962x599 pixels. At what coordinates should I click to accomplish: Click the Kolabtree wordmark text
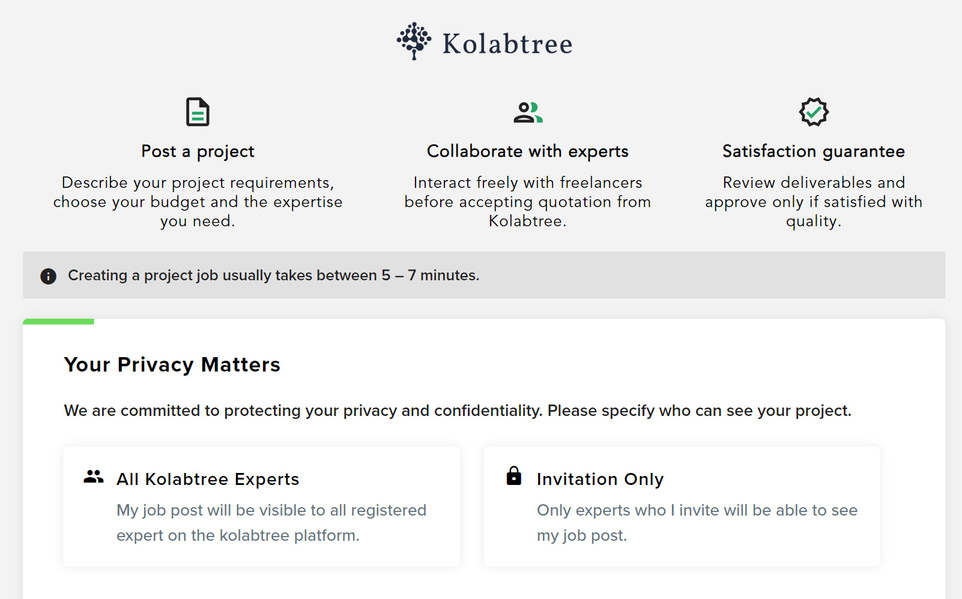click(x=507, y=44)
